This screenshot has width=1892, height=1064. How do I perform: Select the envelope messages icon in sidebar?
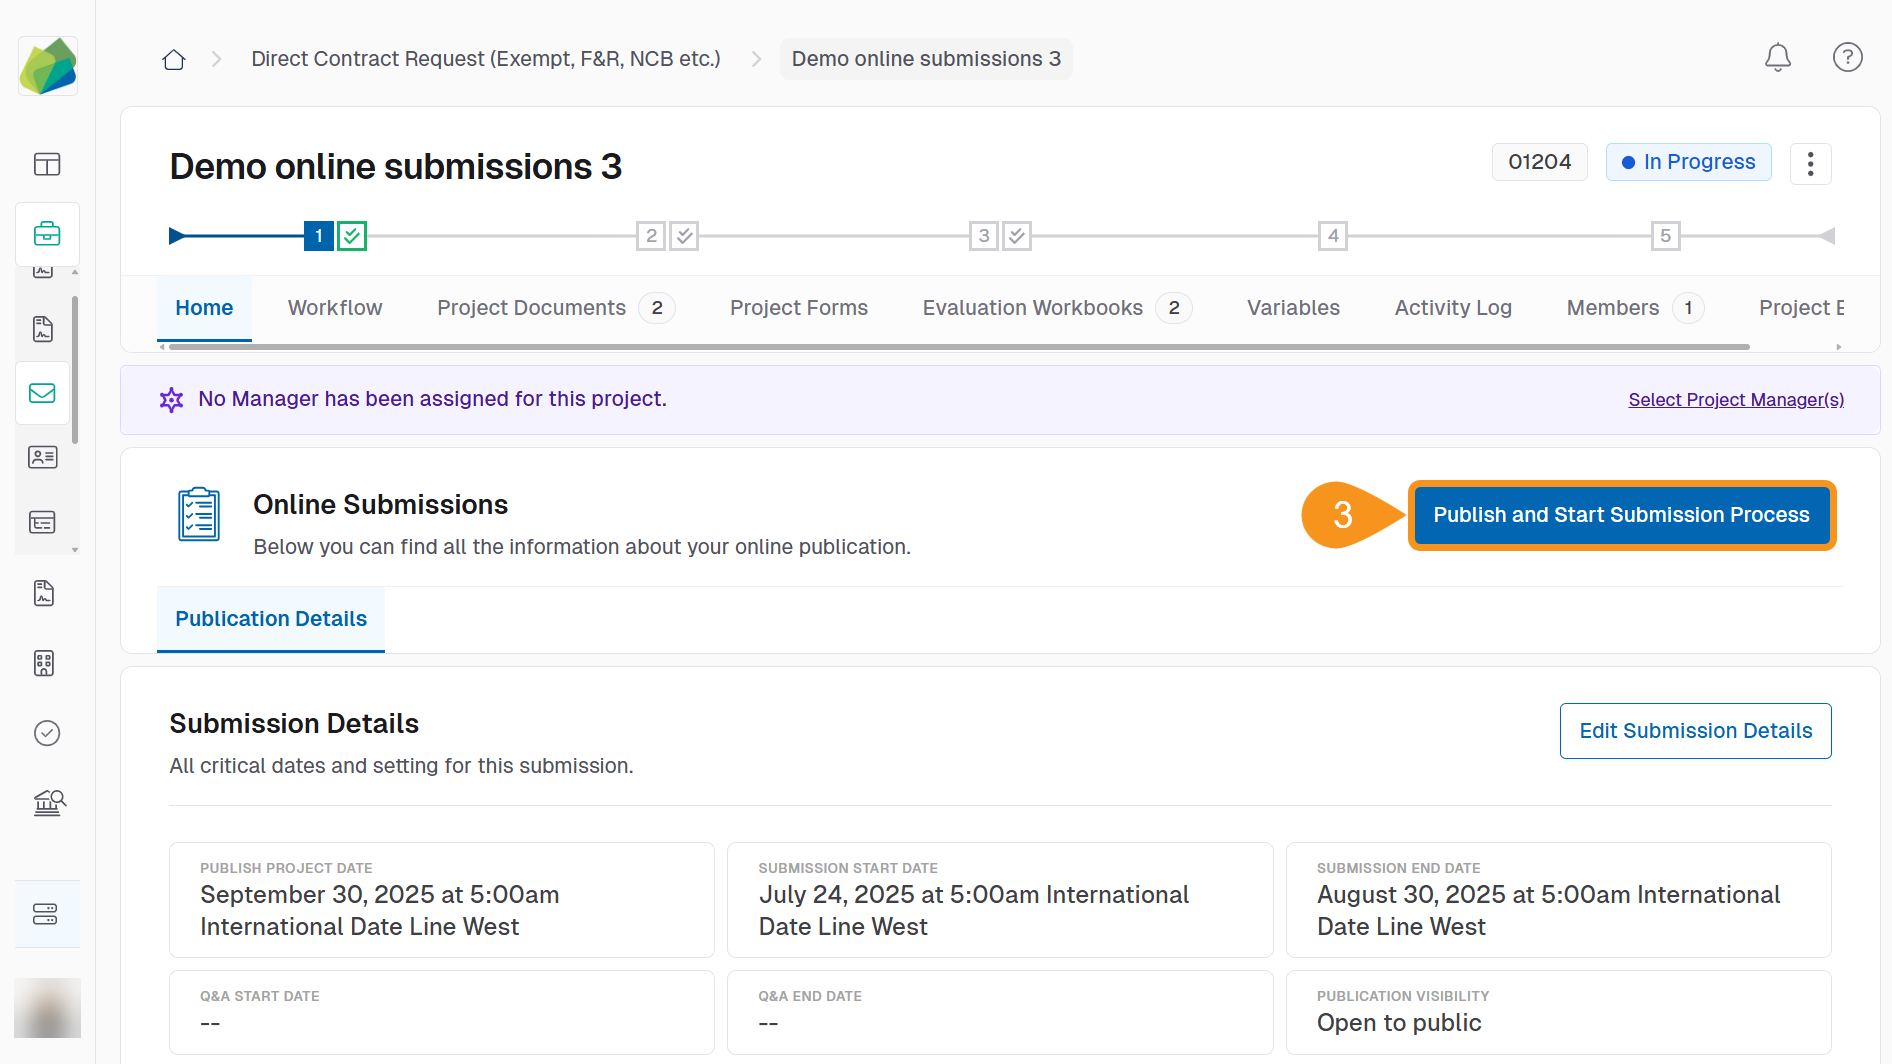coord(42,392)
